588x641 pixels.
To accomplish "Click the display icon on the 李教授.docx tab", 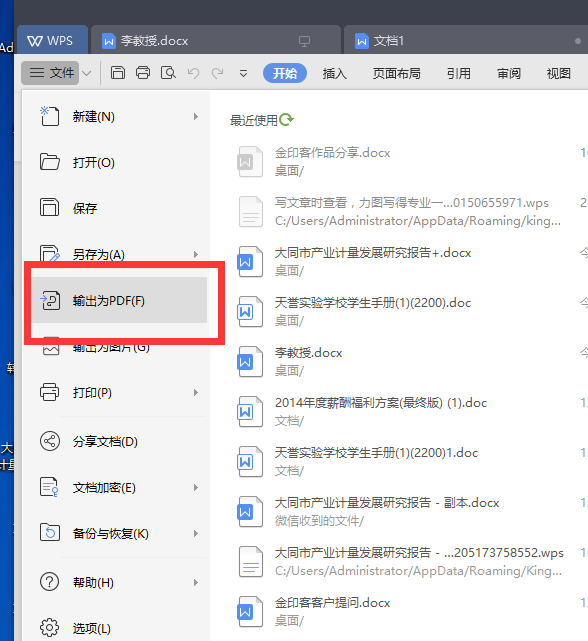I will (x=304, y=41).
